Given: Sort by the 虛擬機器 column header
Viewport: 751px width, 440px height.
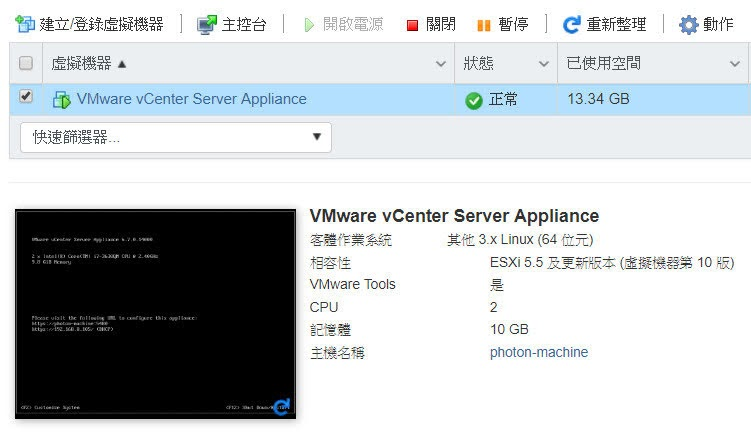Looking at the screenshot, I should click(81, 63).
